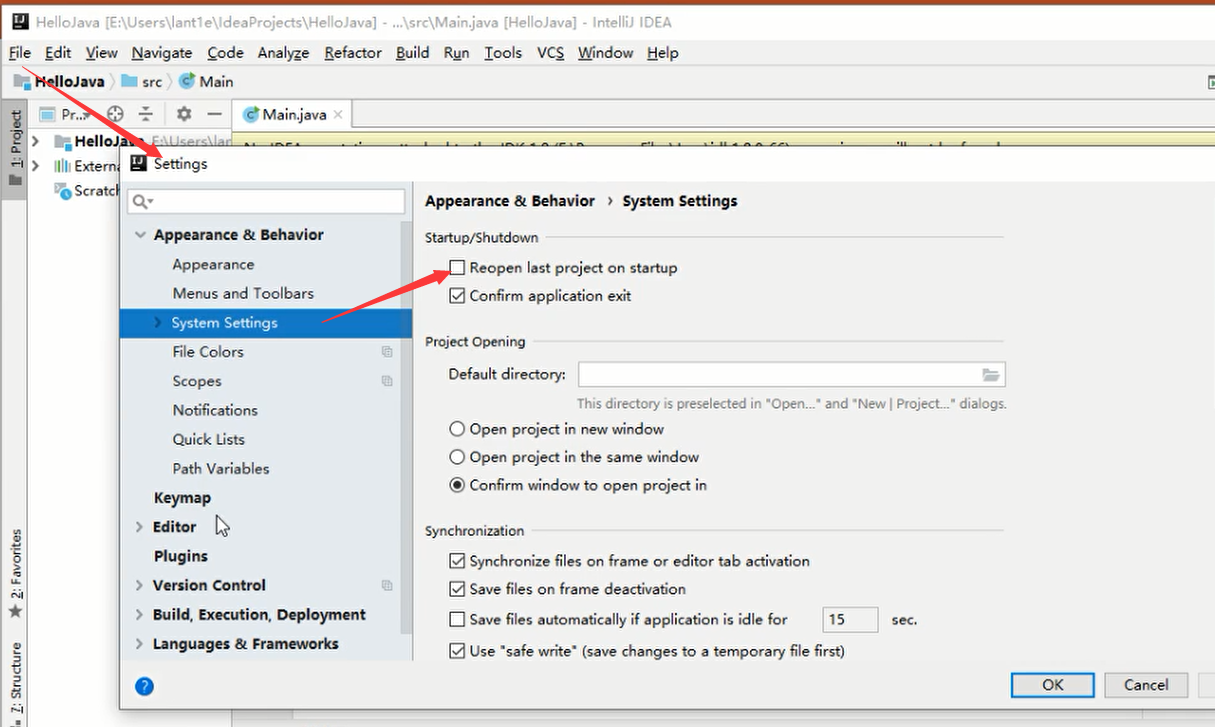The height and width of the screenshot is (727, 1215).
Task: Toggle Synchronize files on frame activation
Action: point(457,561)
